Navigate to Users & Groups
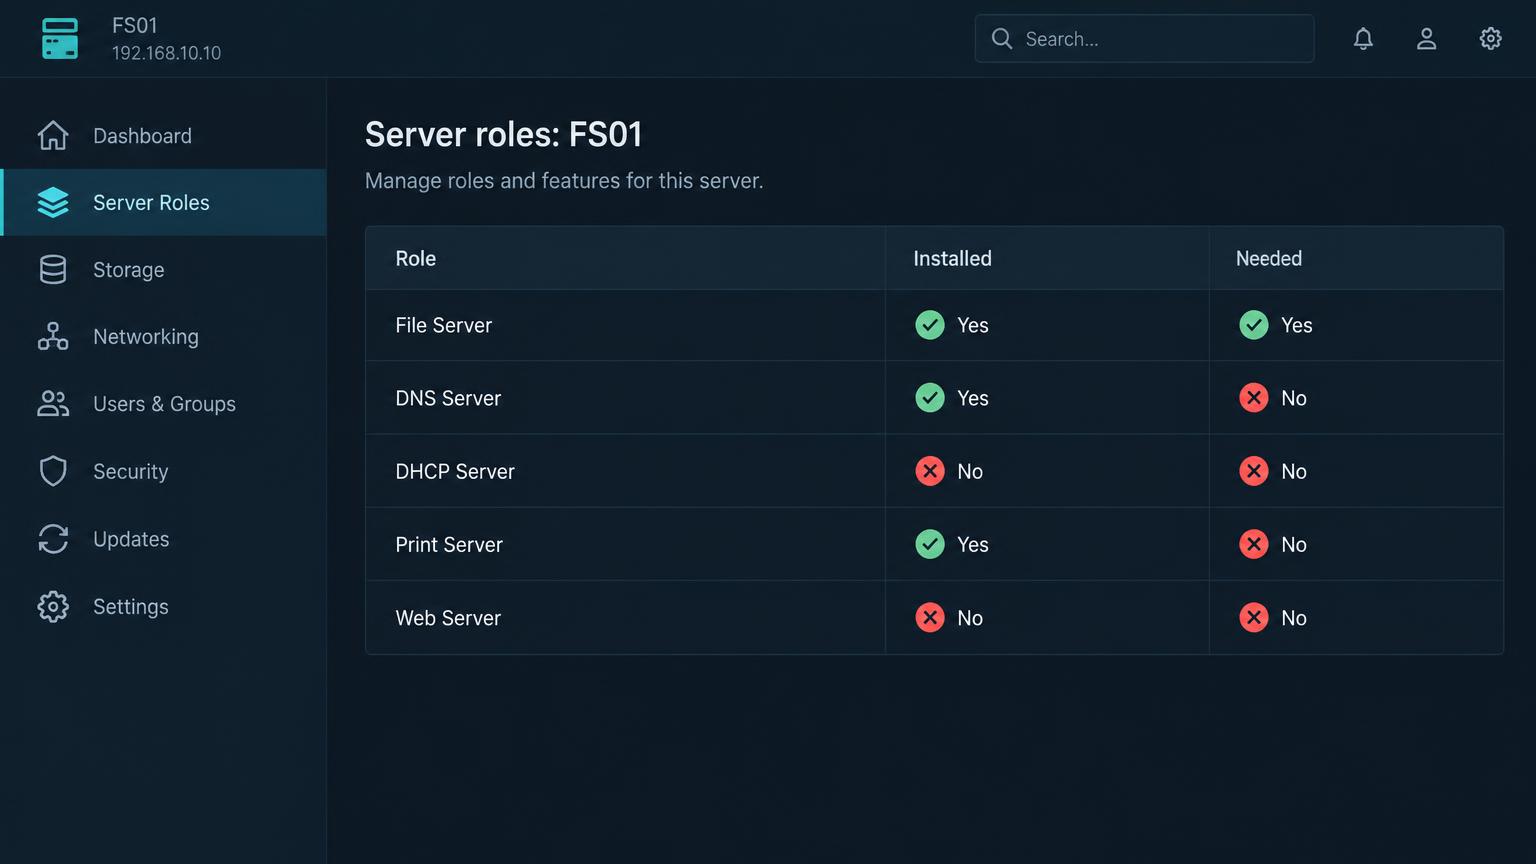The image size is (1536, 864). pos(164,404)
